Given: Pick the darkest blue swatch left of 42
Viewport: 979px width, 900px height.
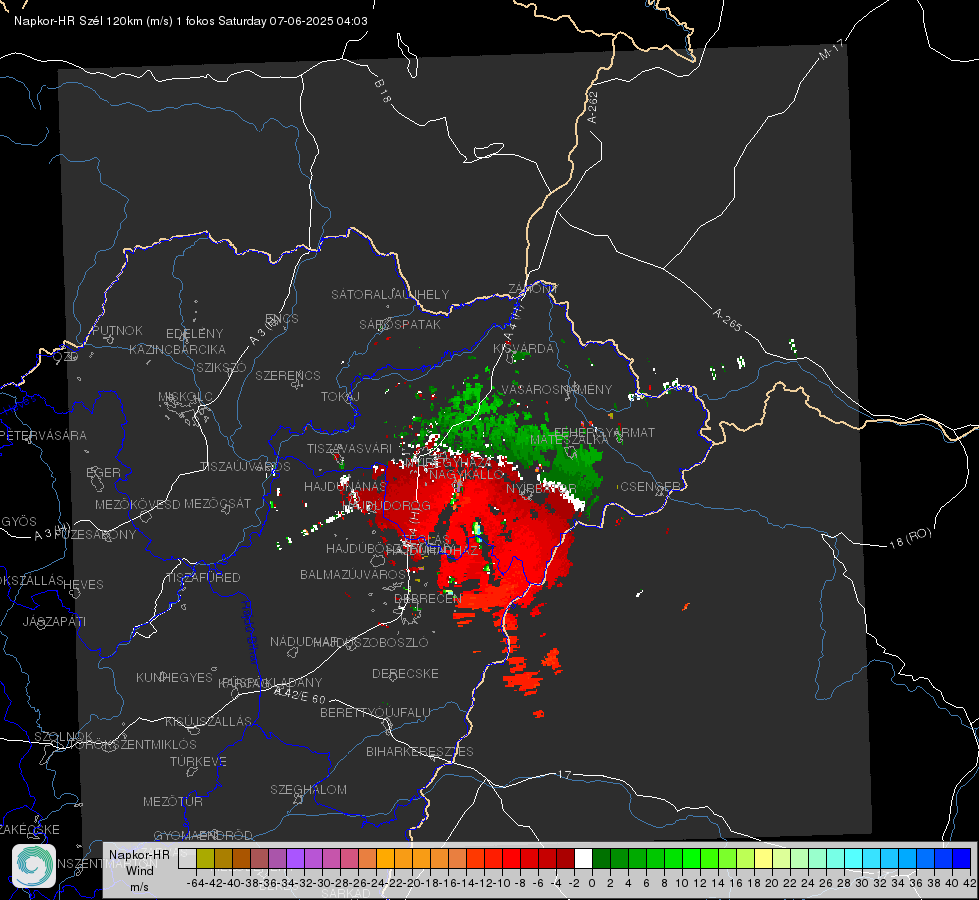Looking at the screenshot, I should tap(962, 859).
